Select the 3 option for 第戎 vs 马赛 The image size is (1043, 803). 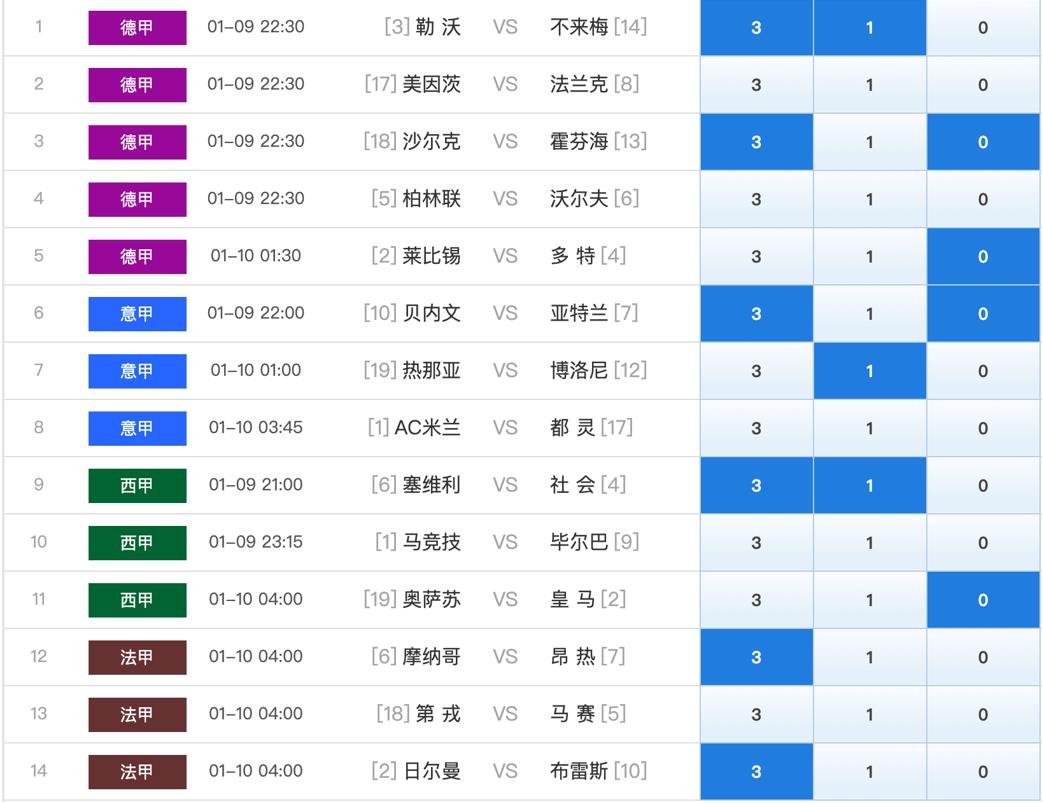point(756,714)
